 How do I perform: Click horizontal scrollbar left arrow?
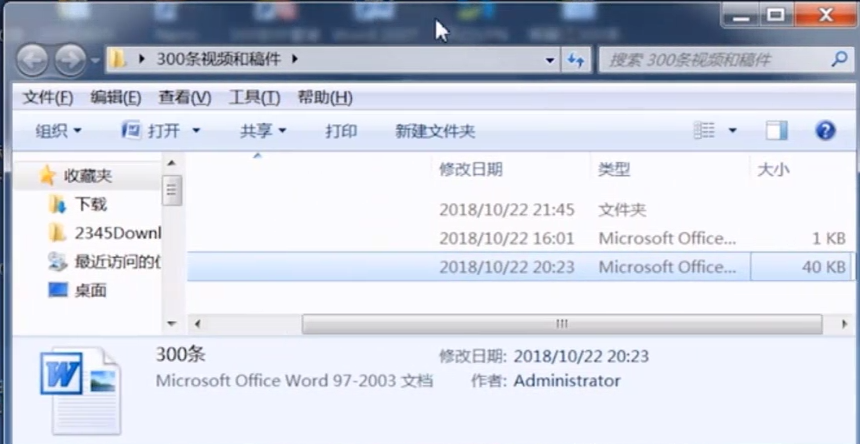[197, 324]
